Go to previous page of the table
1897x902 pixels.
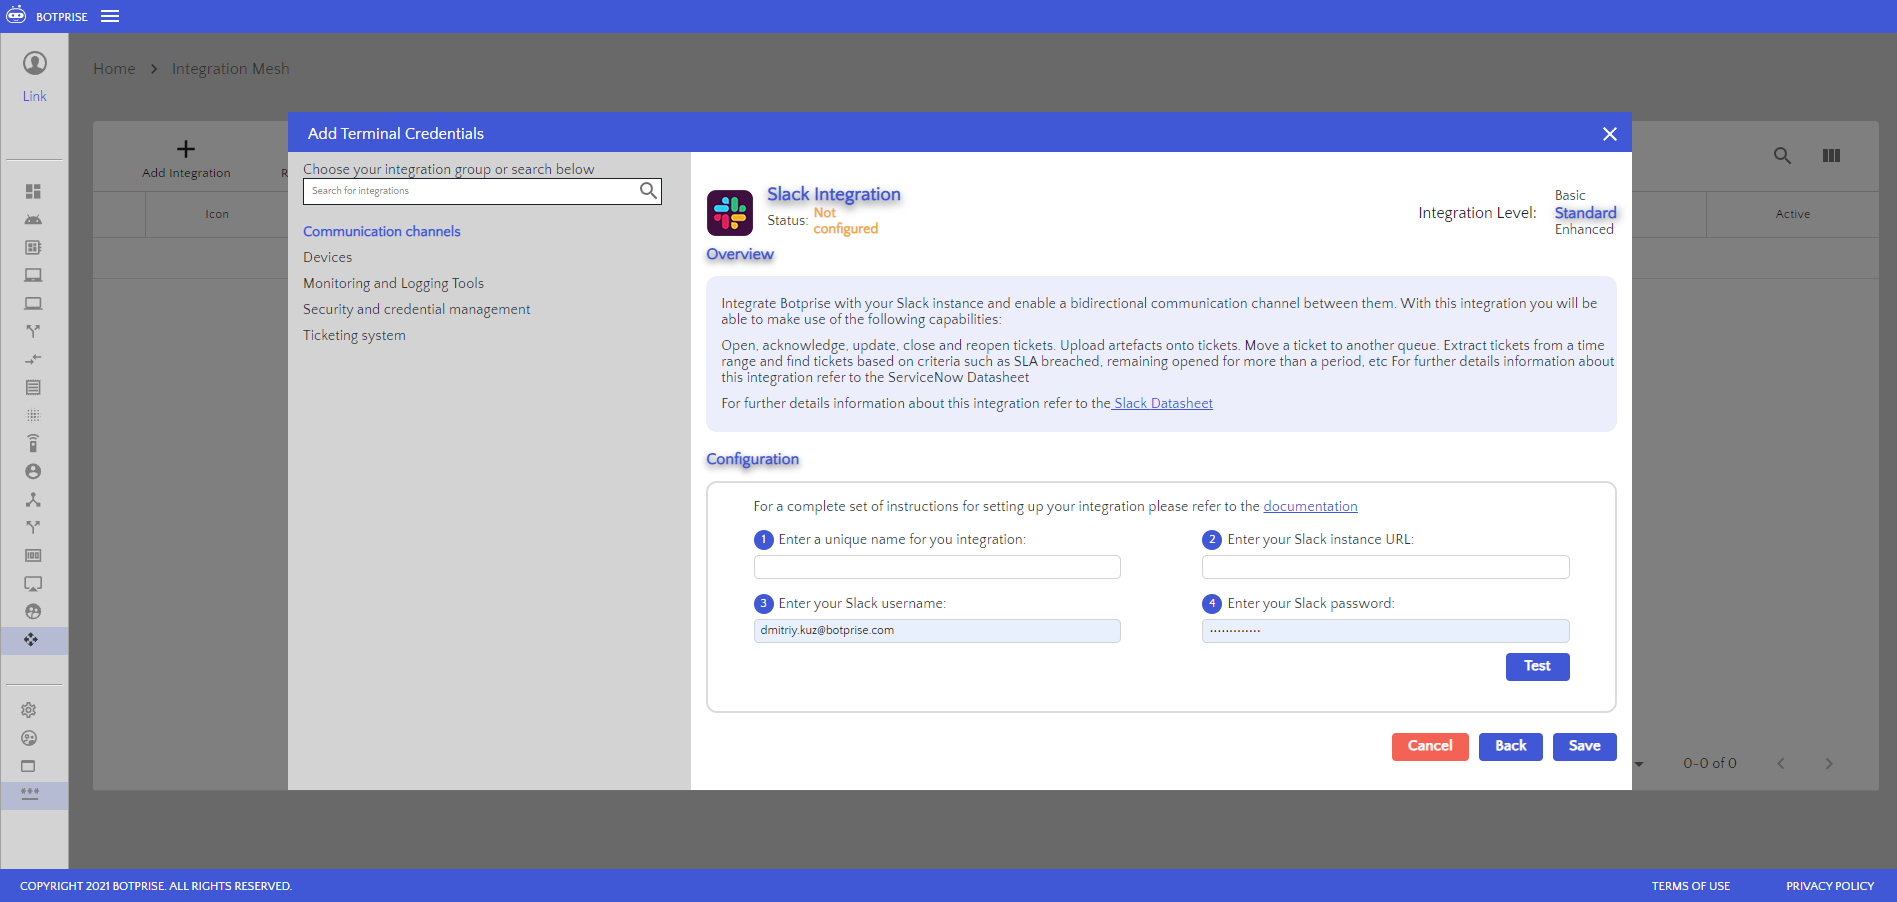pos(1781,763)
